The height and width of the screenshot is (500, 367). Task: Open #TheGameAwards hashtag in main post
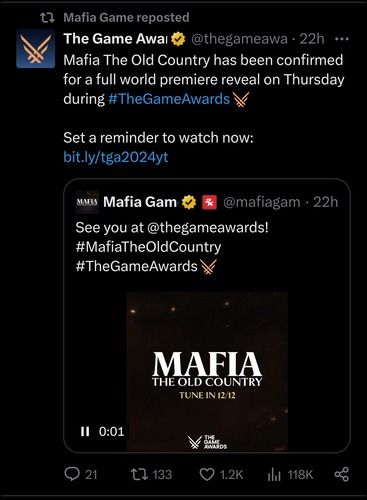[x=169, y=99]
